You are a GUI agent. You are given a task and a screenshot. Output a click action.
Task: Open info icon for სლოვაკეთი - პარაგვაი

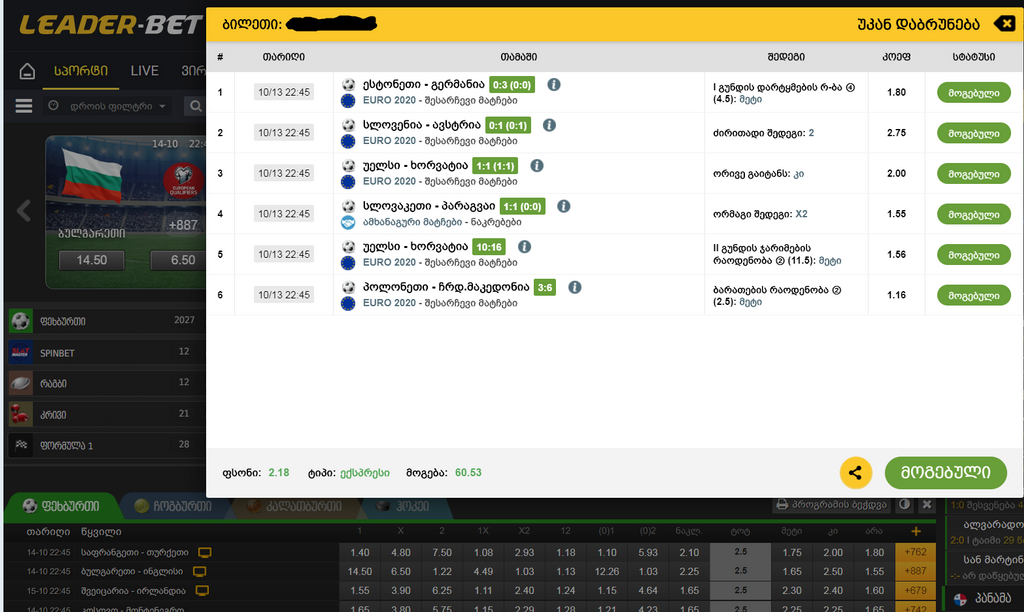564,206
